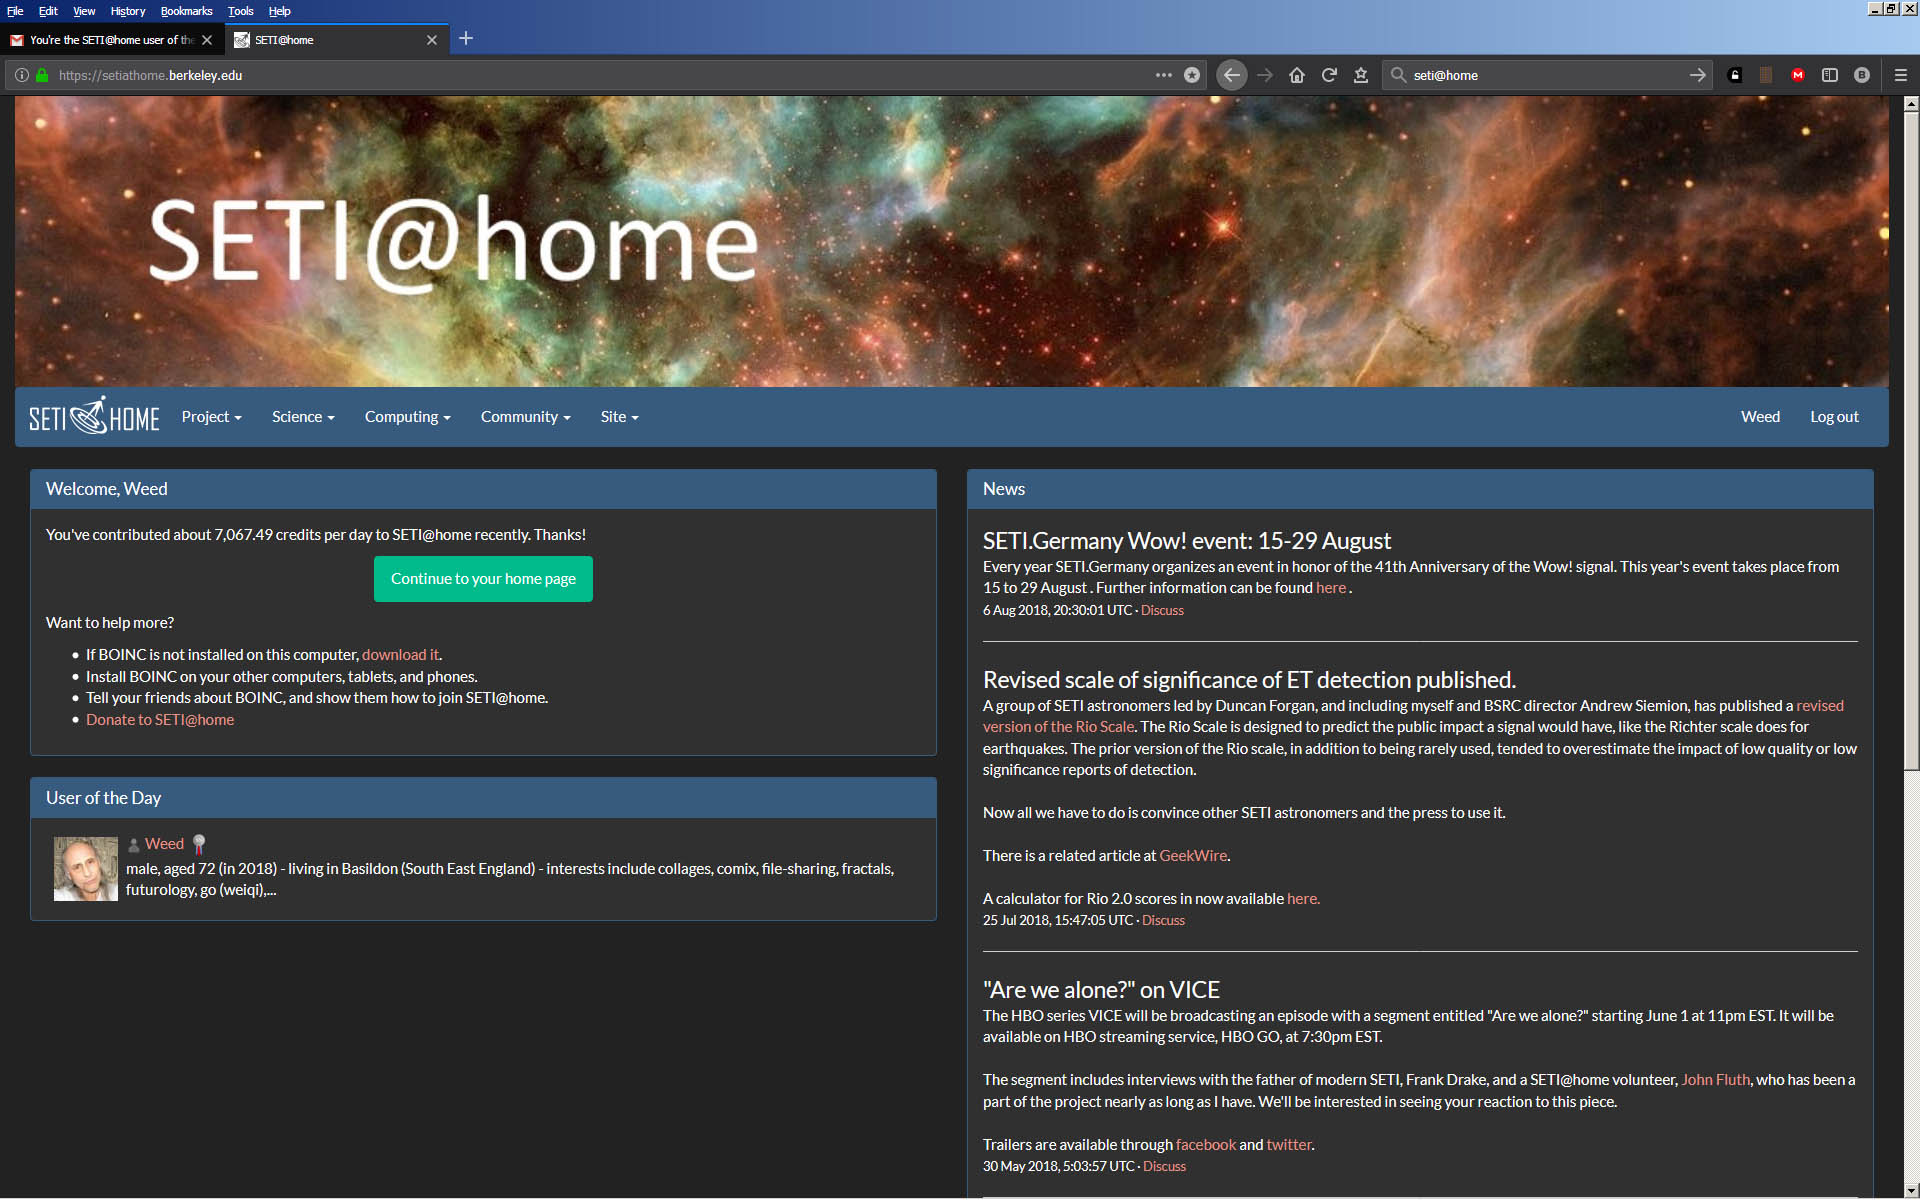The height and width of the screenshot is (1200, 1920).
Task: Open the Firefox hamburger menu
Action: 1901,75
